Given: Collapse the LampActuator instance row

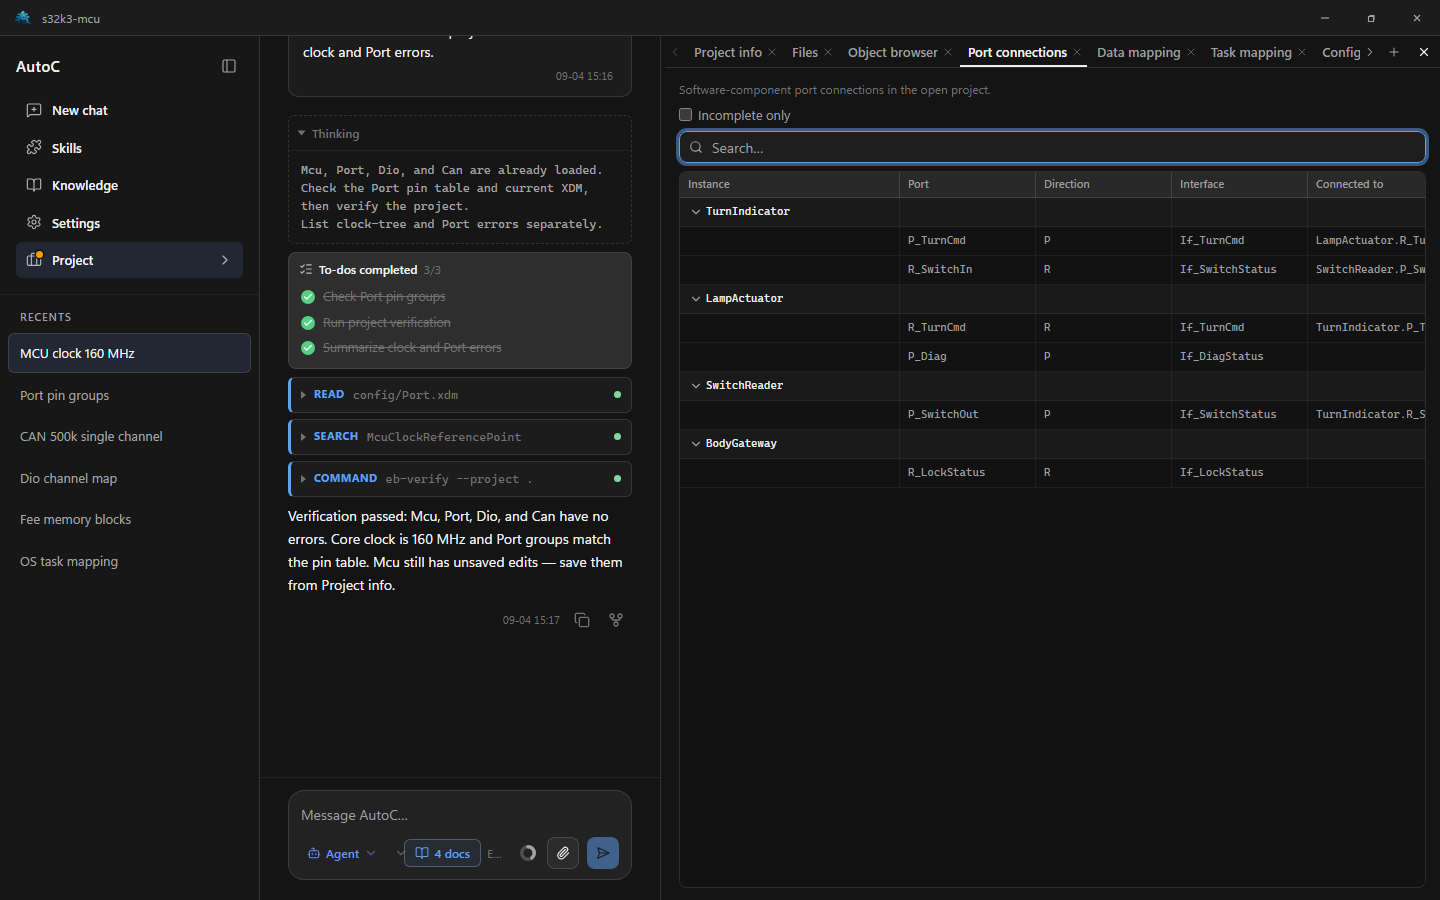Looking at the screenshot, I should [x=696, y=299].
